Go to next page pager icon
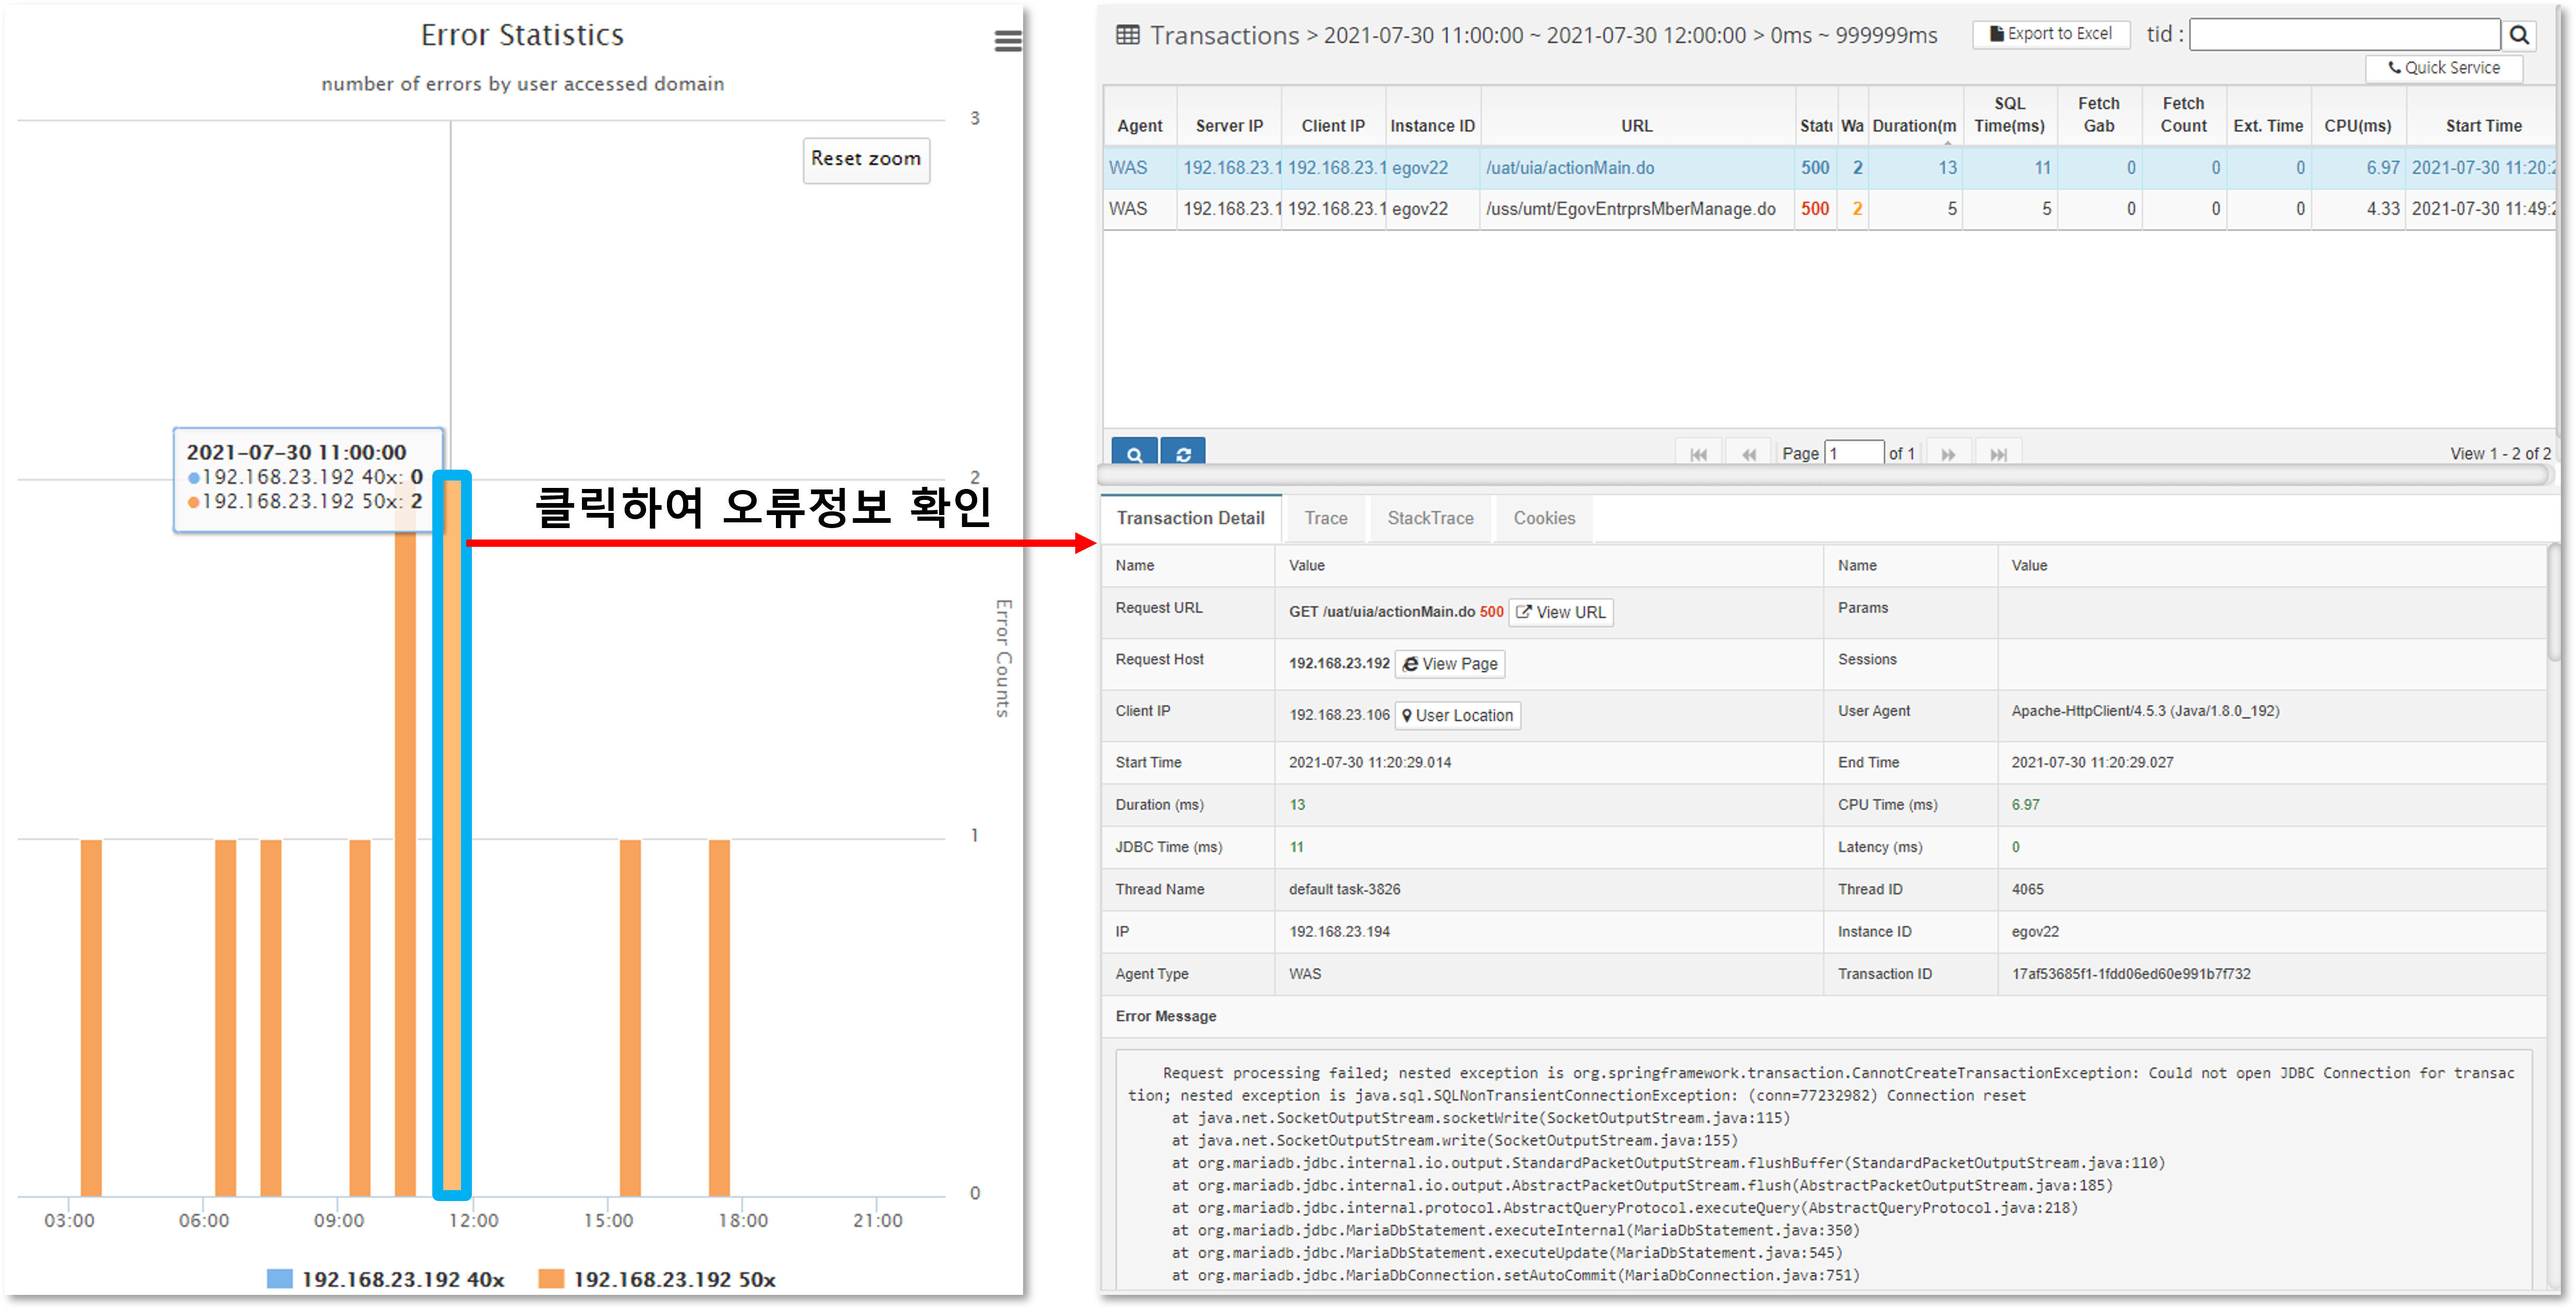 pos(1948,454)
